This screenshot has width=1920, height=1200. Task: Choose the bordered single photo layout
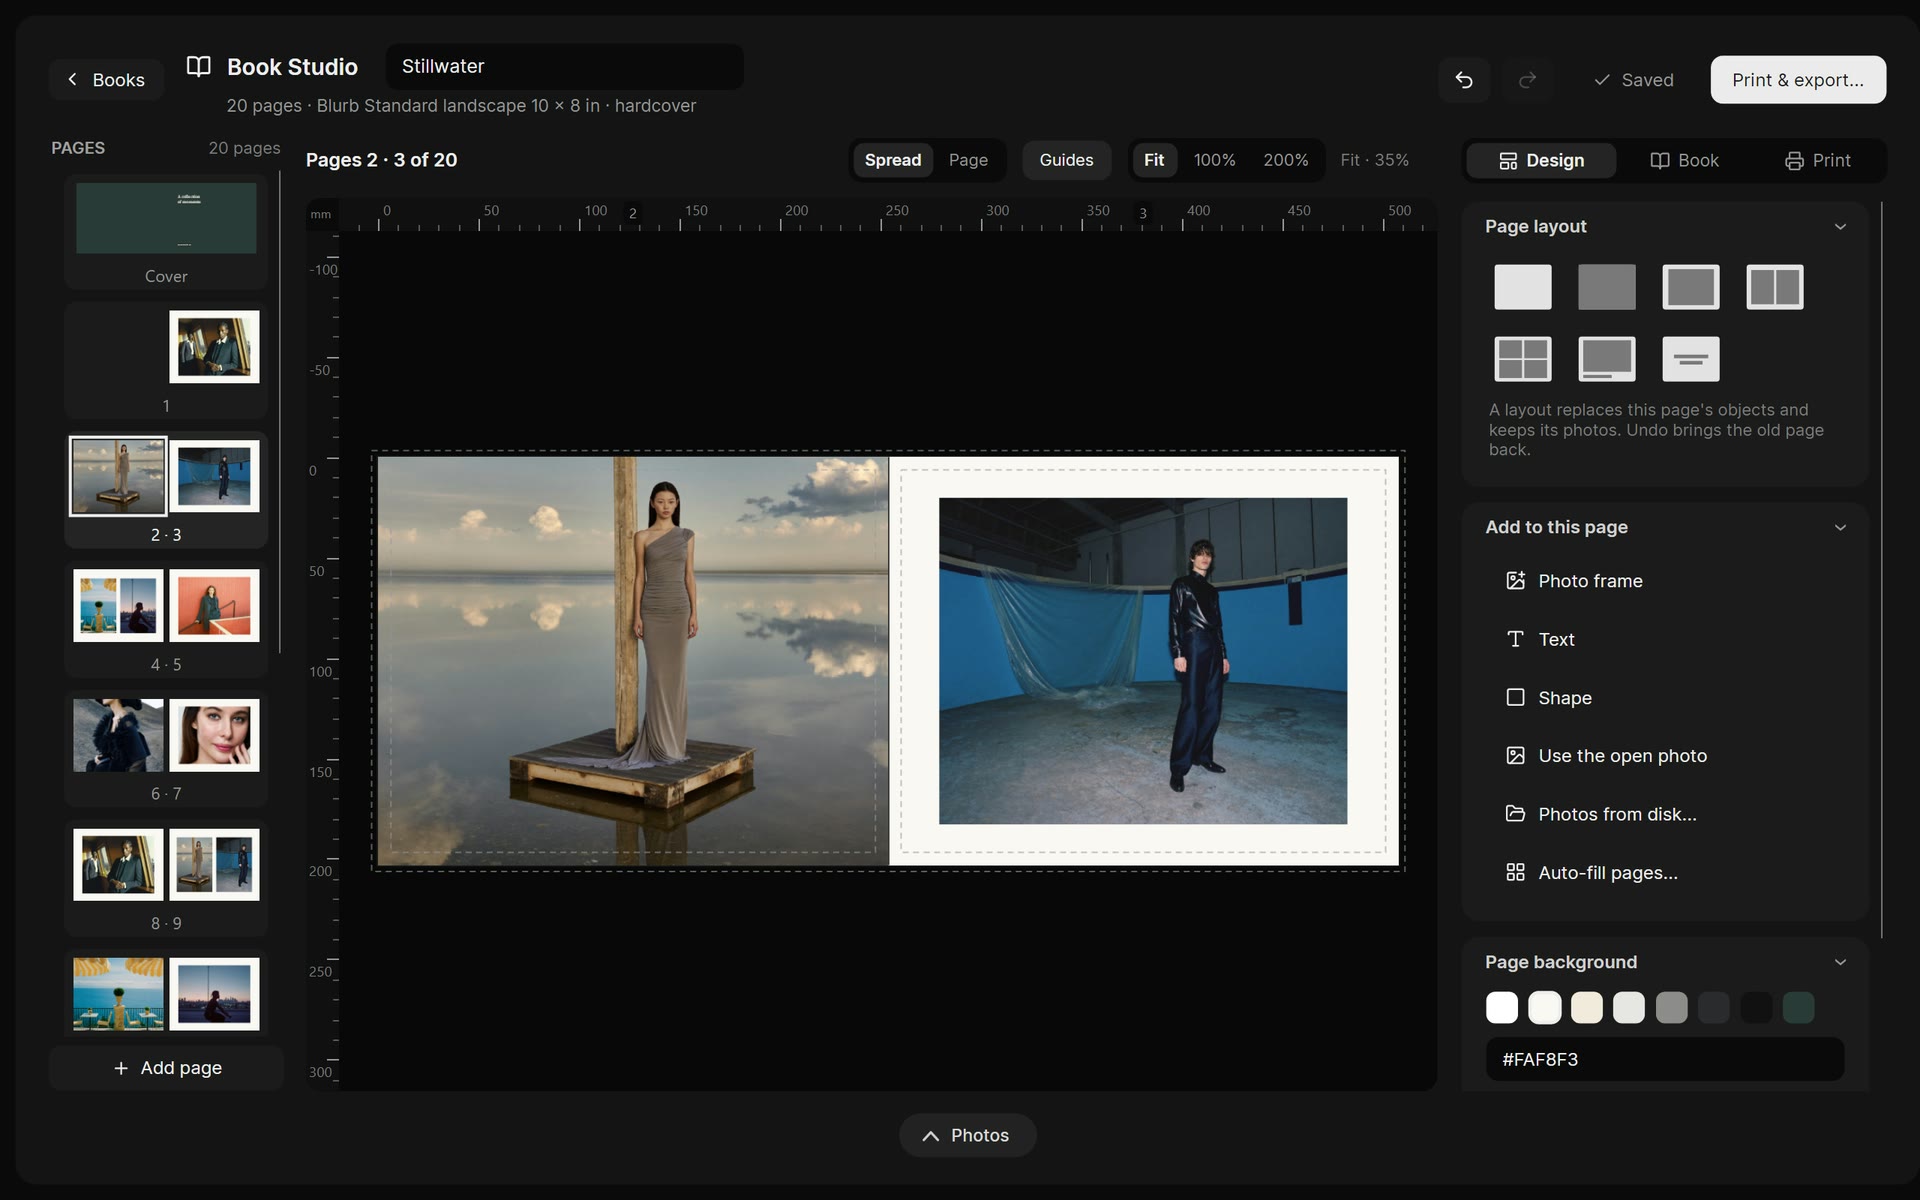click(1690, 287)
